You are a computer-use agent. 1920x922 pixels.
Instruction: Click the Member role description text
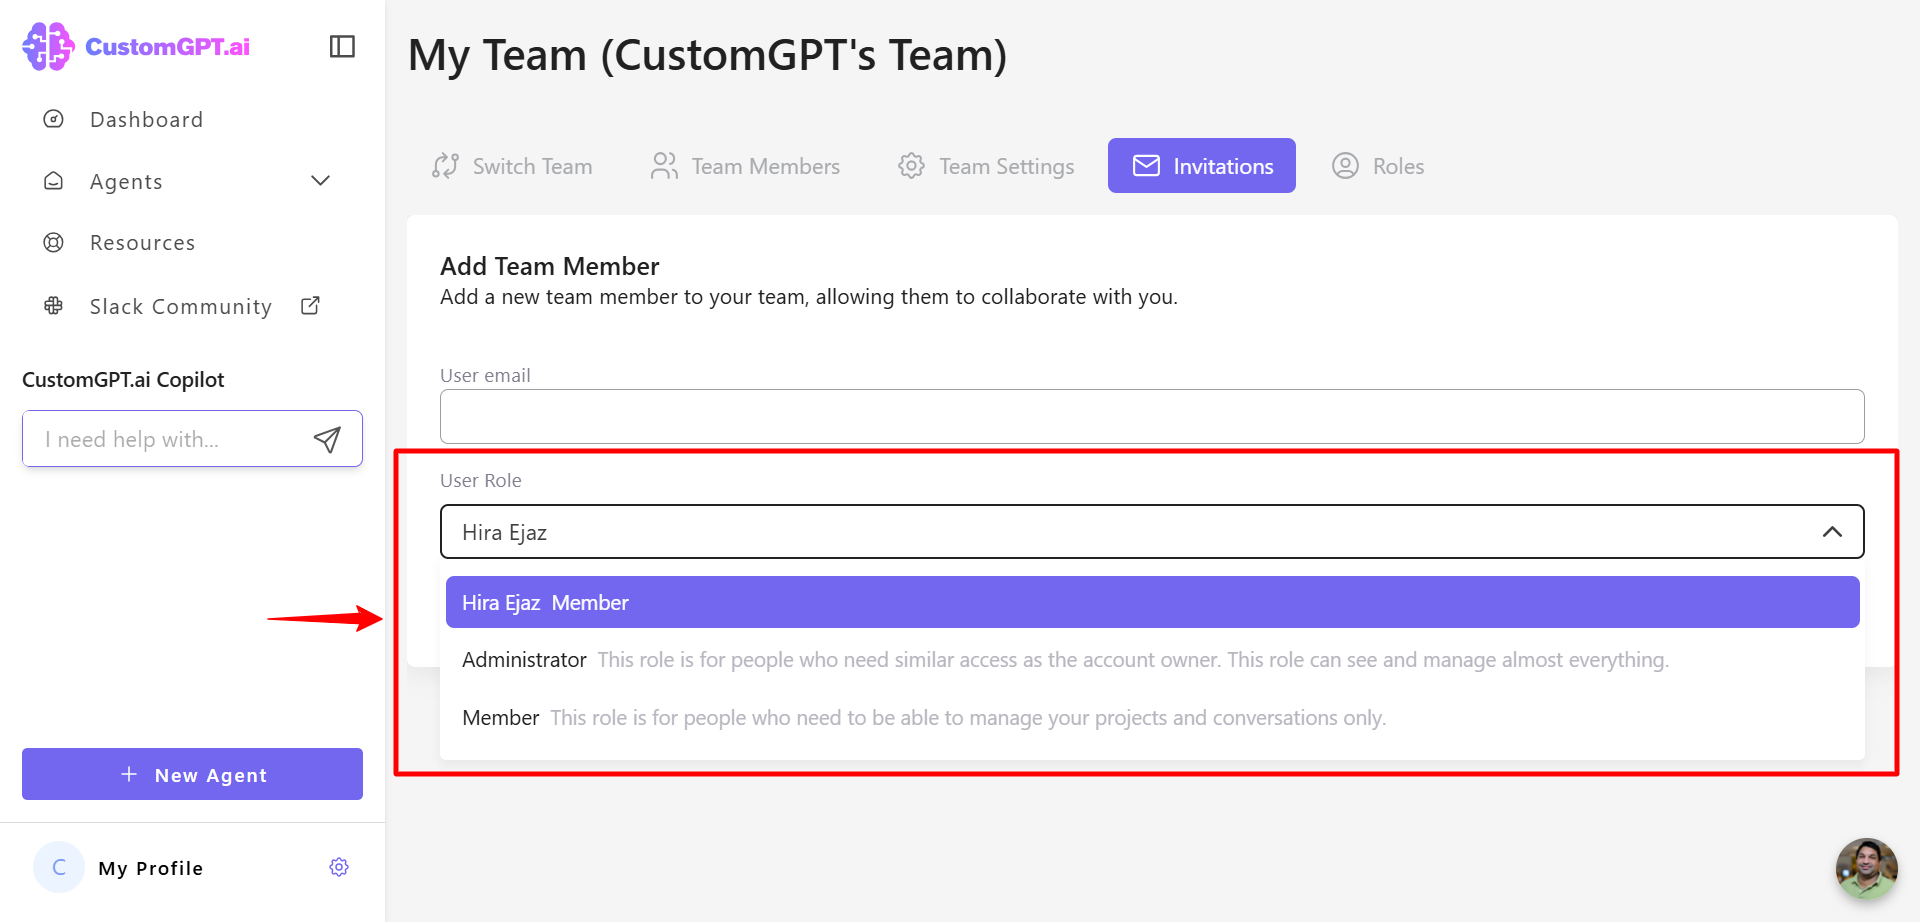pyautogui.click(x=968, y=718)
